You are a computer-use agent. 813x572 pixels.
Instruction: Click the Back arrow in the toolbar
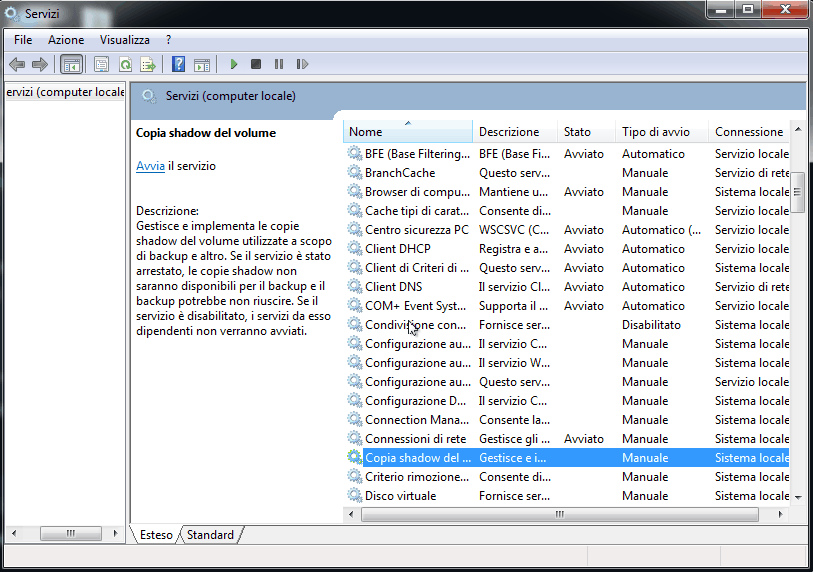click(17, 64)
